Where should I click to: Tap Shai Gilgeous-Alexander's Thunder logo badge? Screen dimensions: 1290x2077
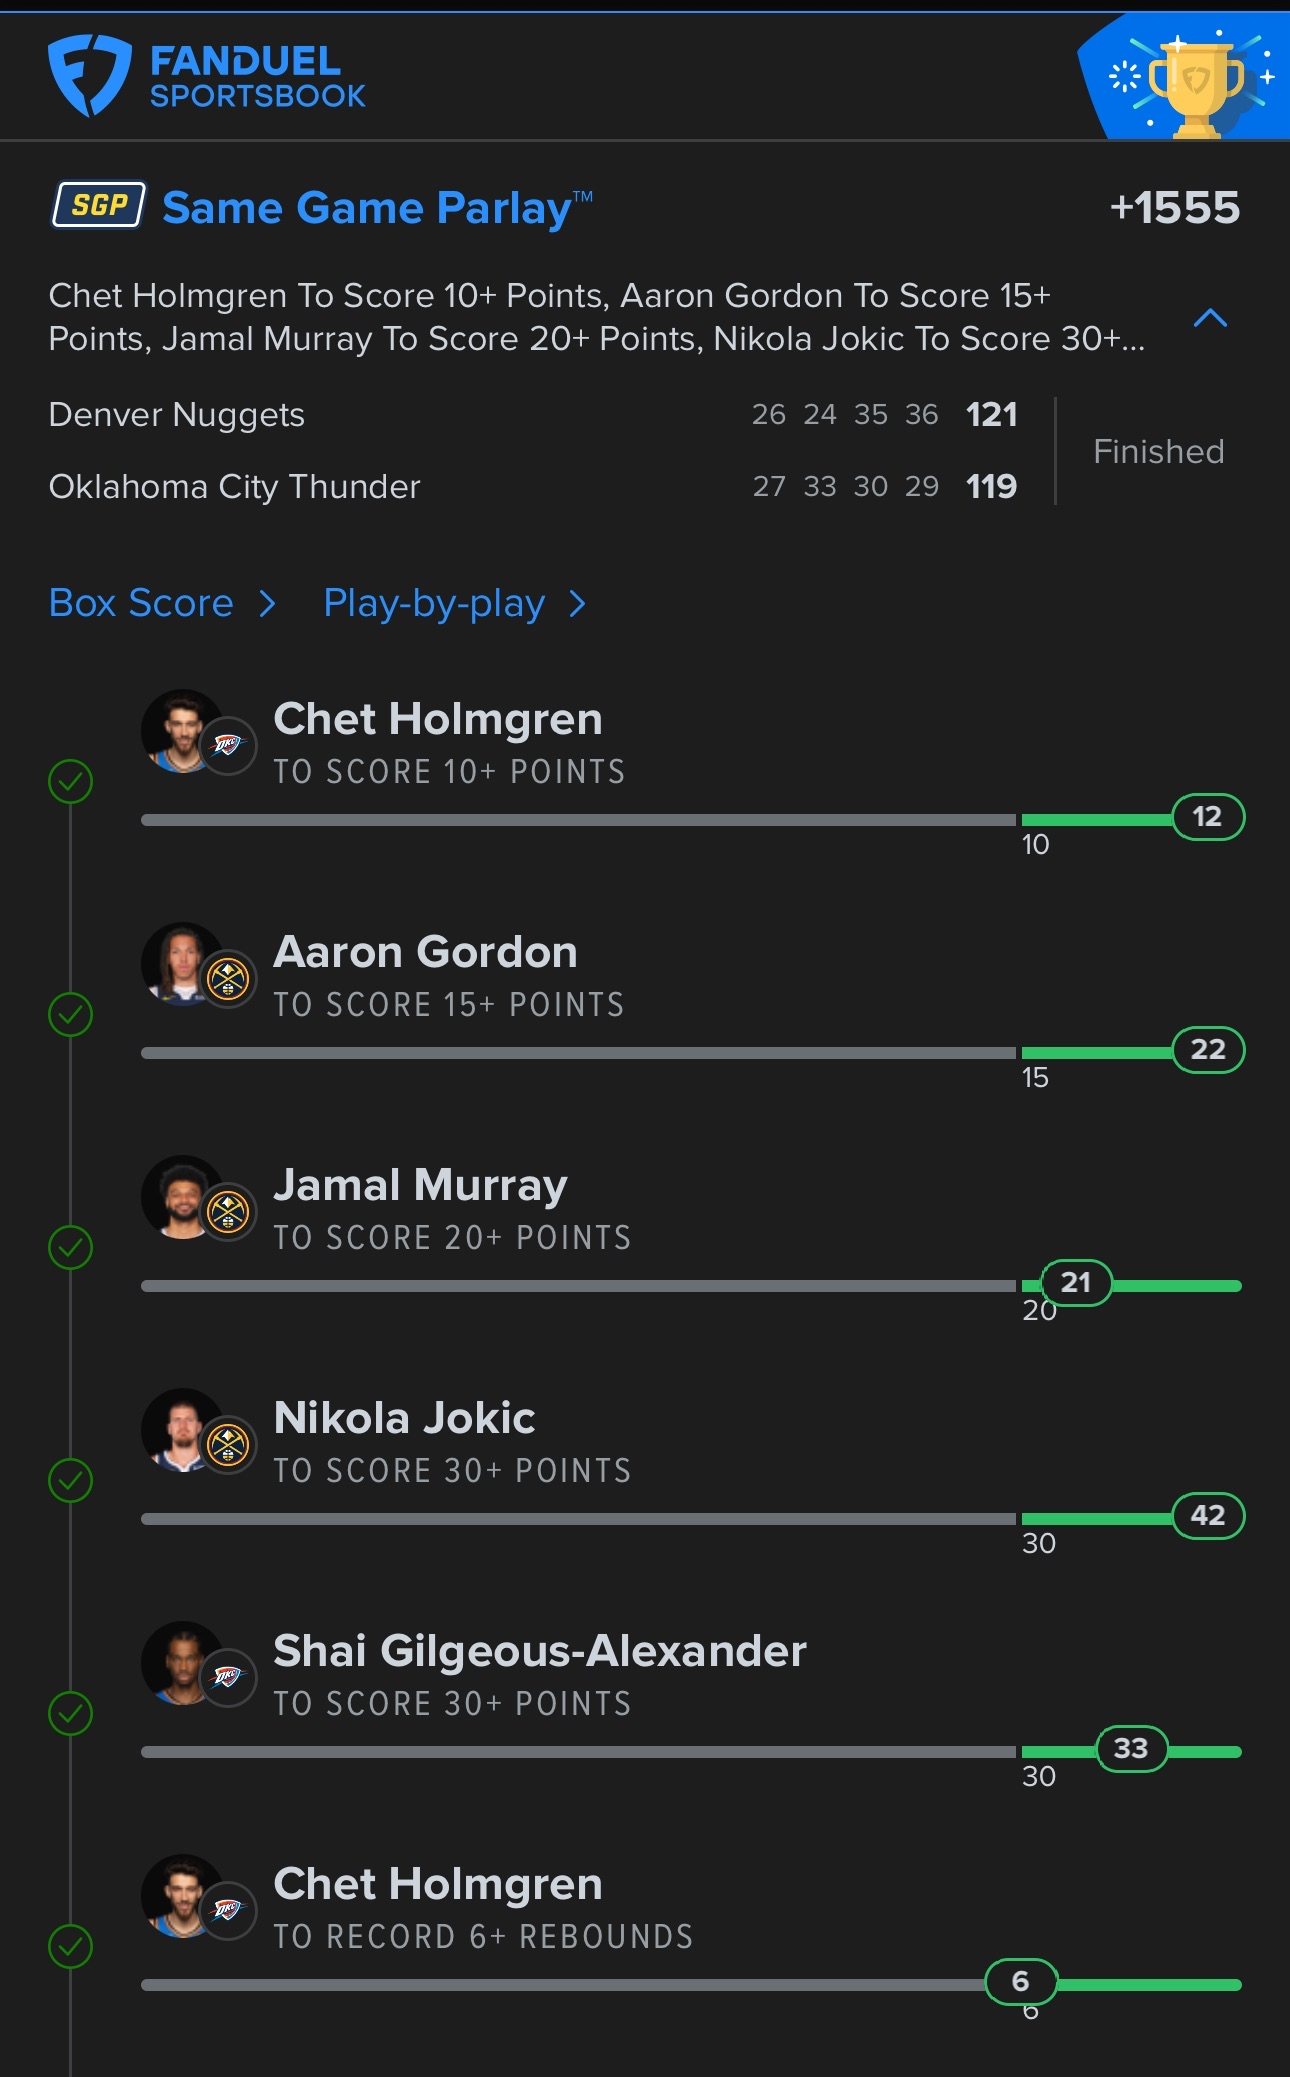click(228, 1677)
